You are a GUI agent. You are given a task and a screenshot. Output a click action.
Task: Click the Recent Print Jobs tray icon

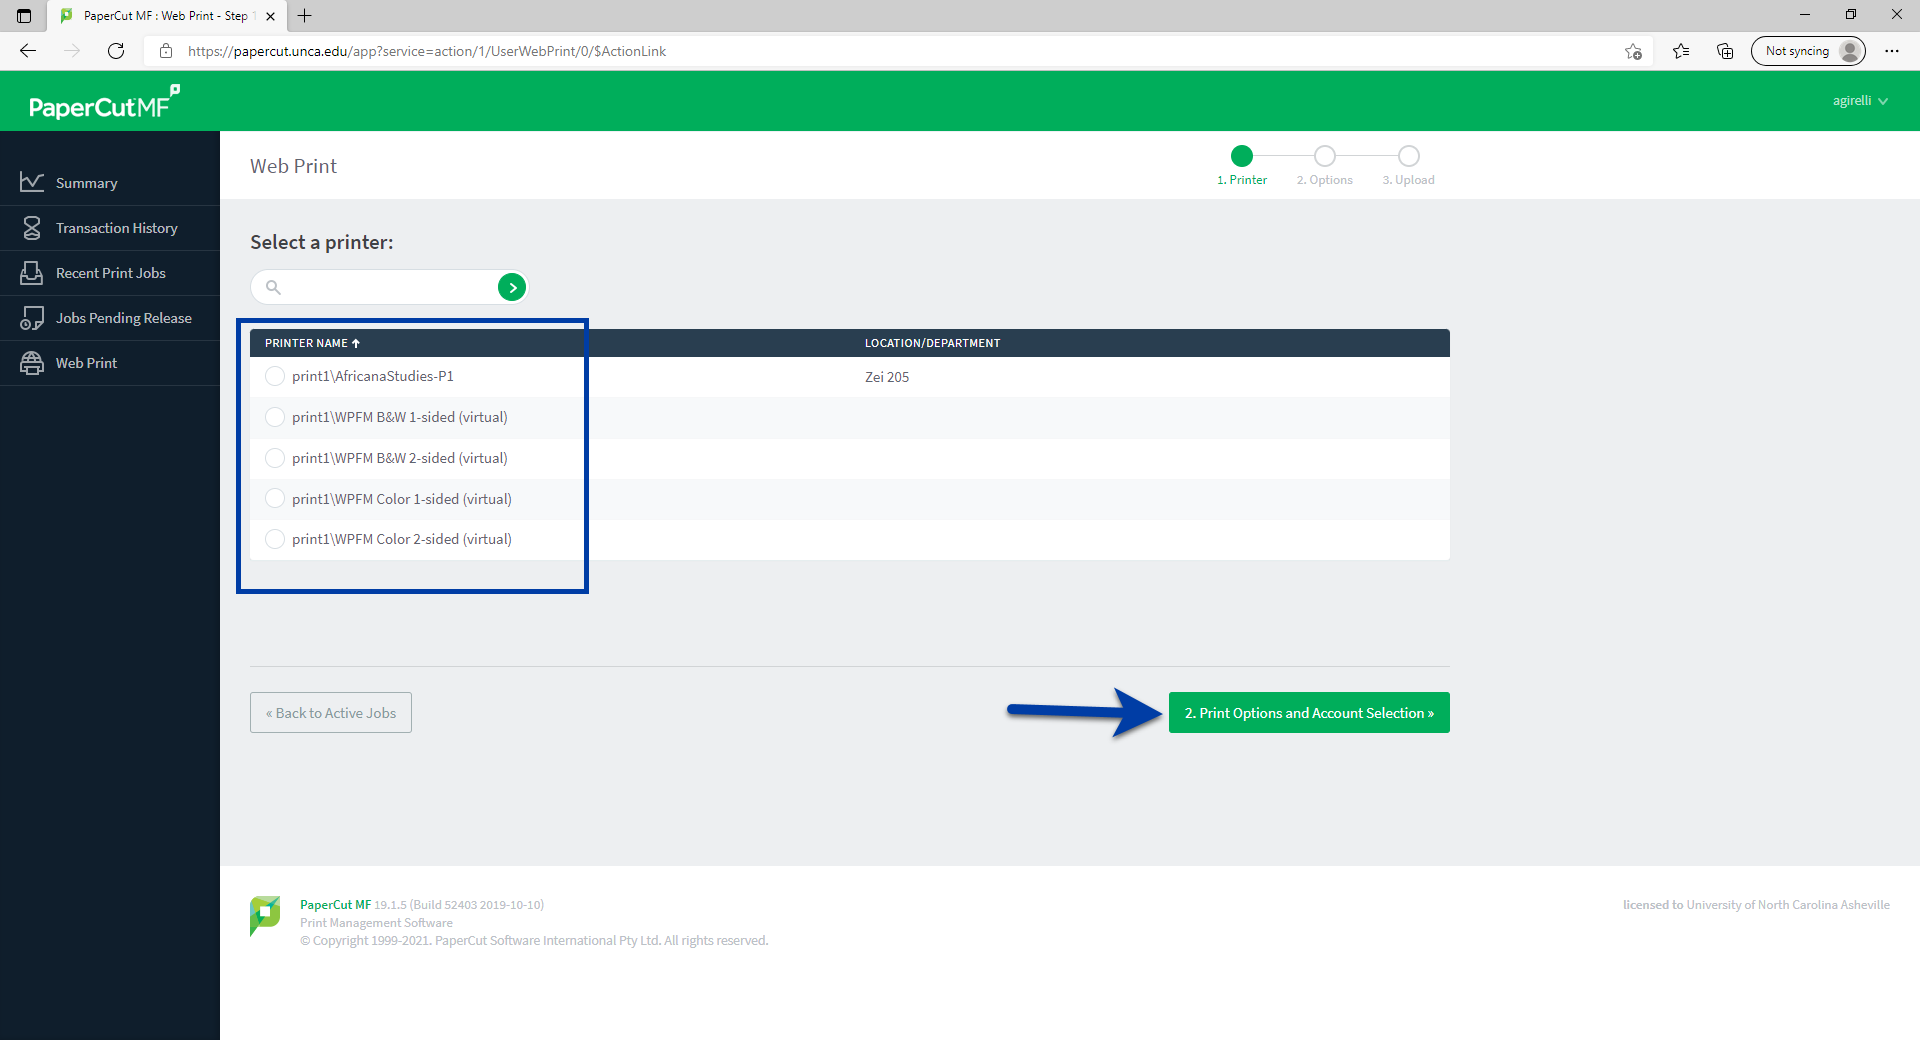coord(32,273)
